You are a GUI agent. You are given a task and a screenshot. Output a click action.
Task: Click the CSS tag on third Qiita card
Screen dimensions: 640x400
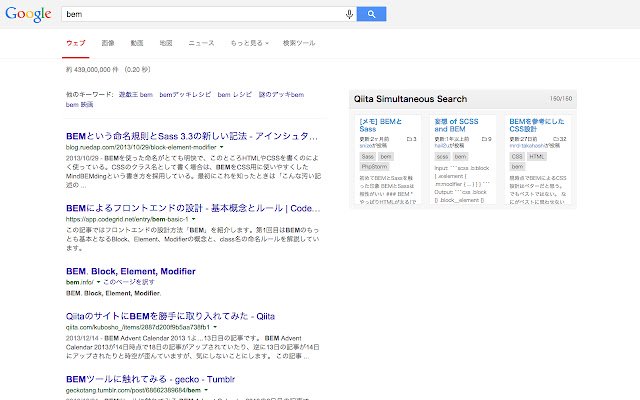(x=517, y=157)
